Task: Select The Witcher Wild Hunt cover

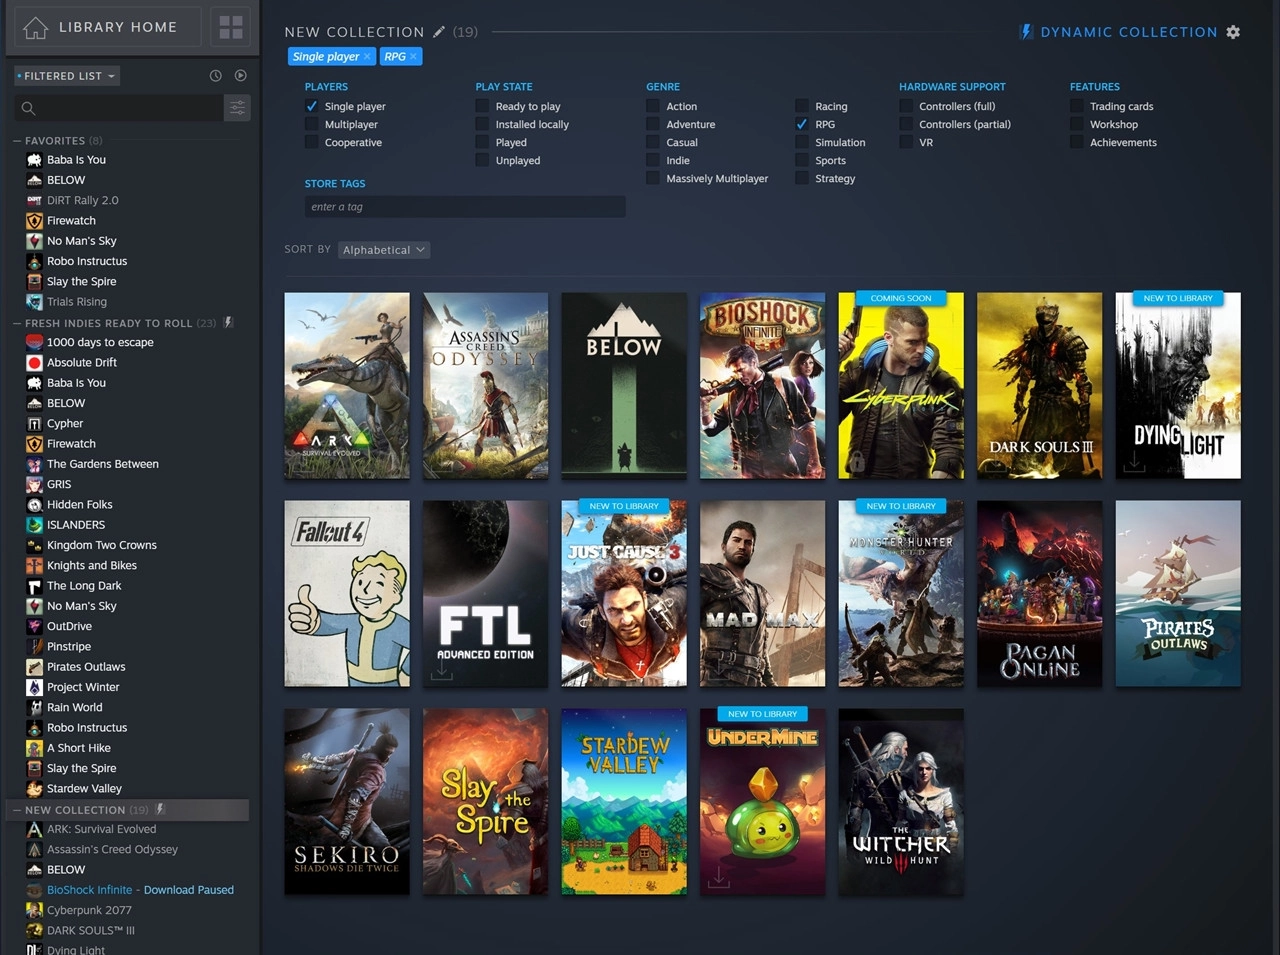Action: point(901,802)
